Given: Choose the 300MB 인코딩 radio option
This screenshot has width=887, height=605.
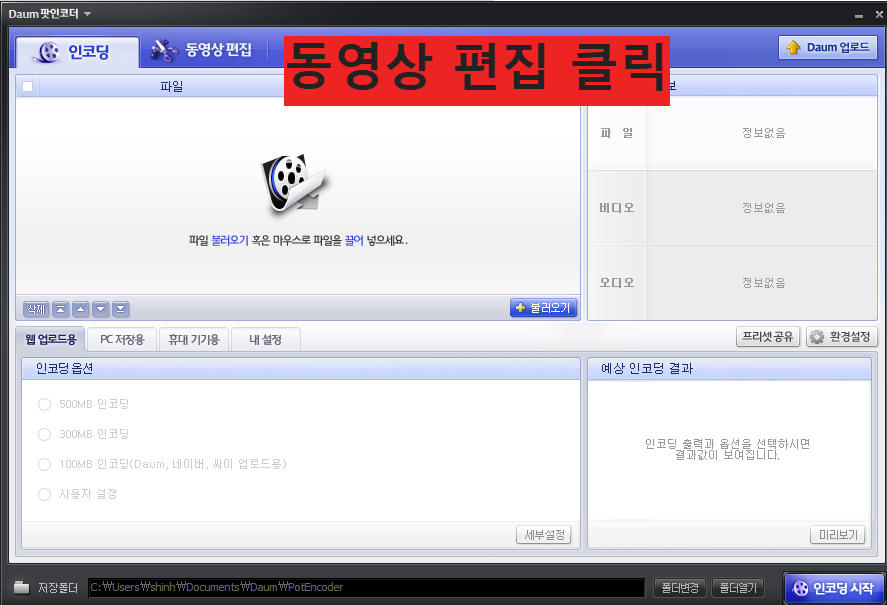Looking at the screenshot, I should 44,434.
